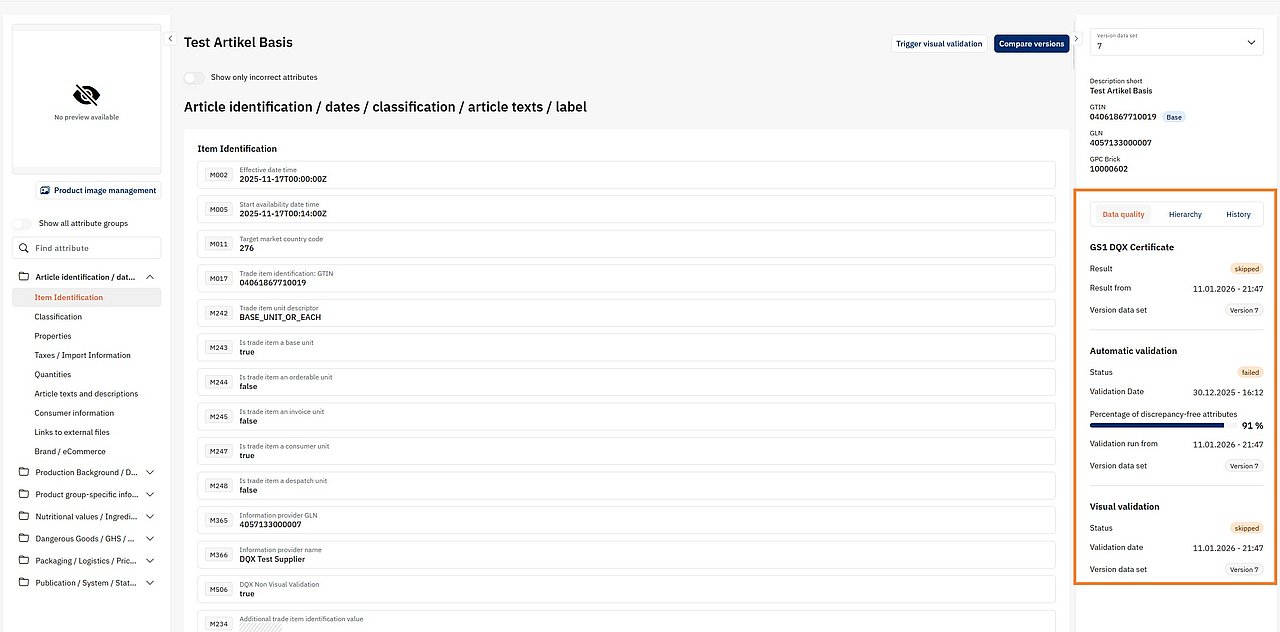The image size is (1280, 632).
Task: Click the magnifier icon in Find attribute
Action: (x=24, y=248)
